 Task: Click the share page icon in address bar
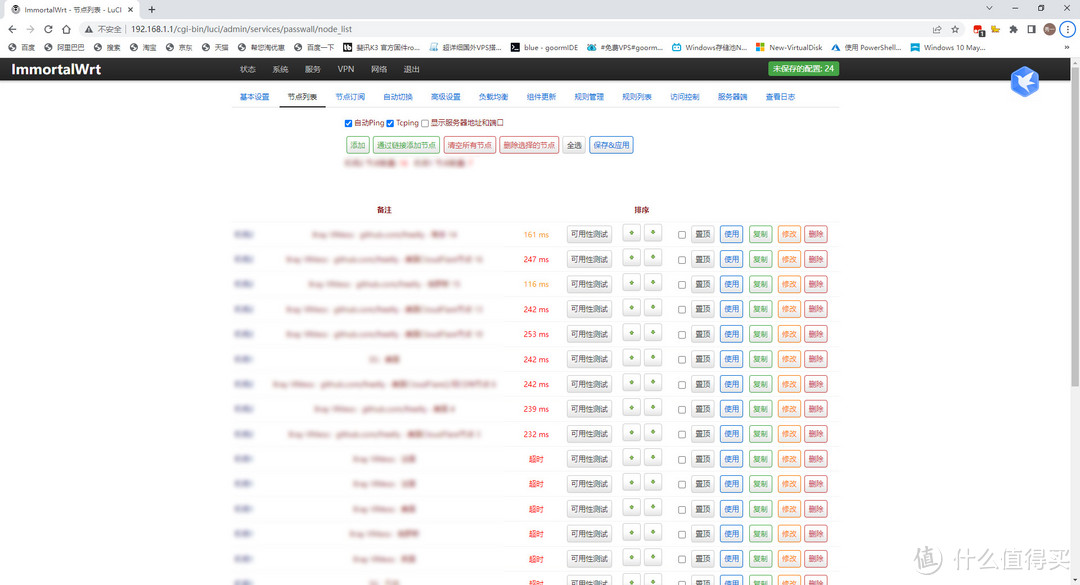coord(936,29)
